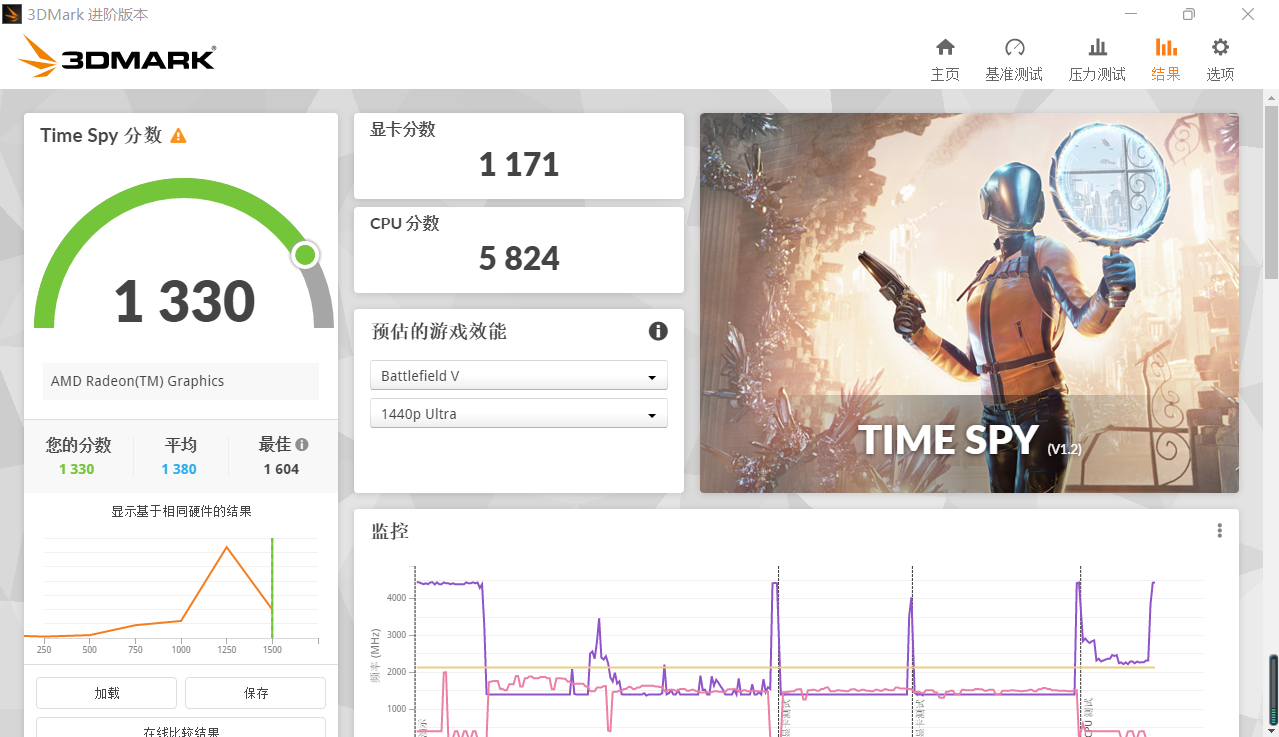Click the green vertical line in distribution chart

pos(272,590)
